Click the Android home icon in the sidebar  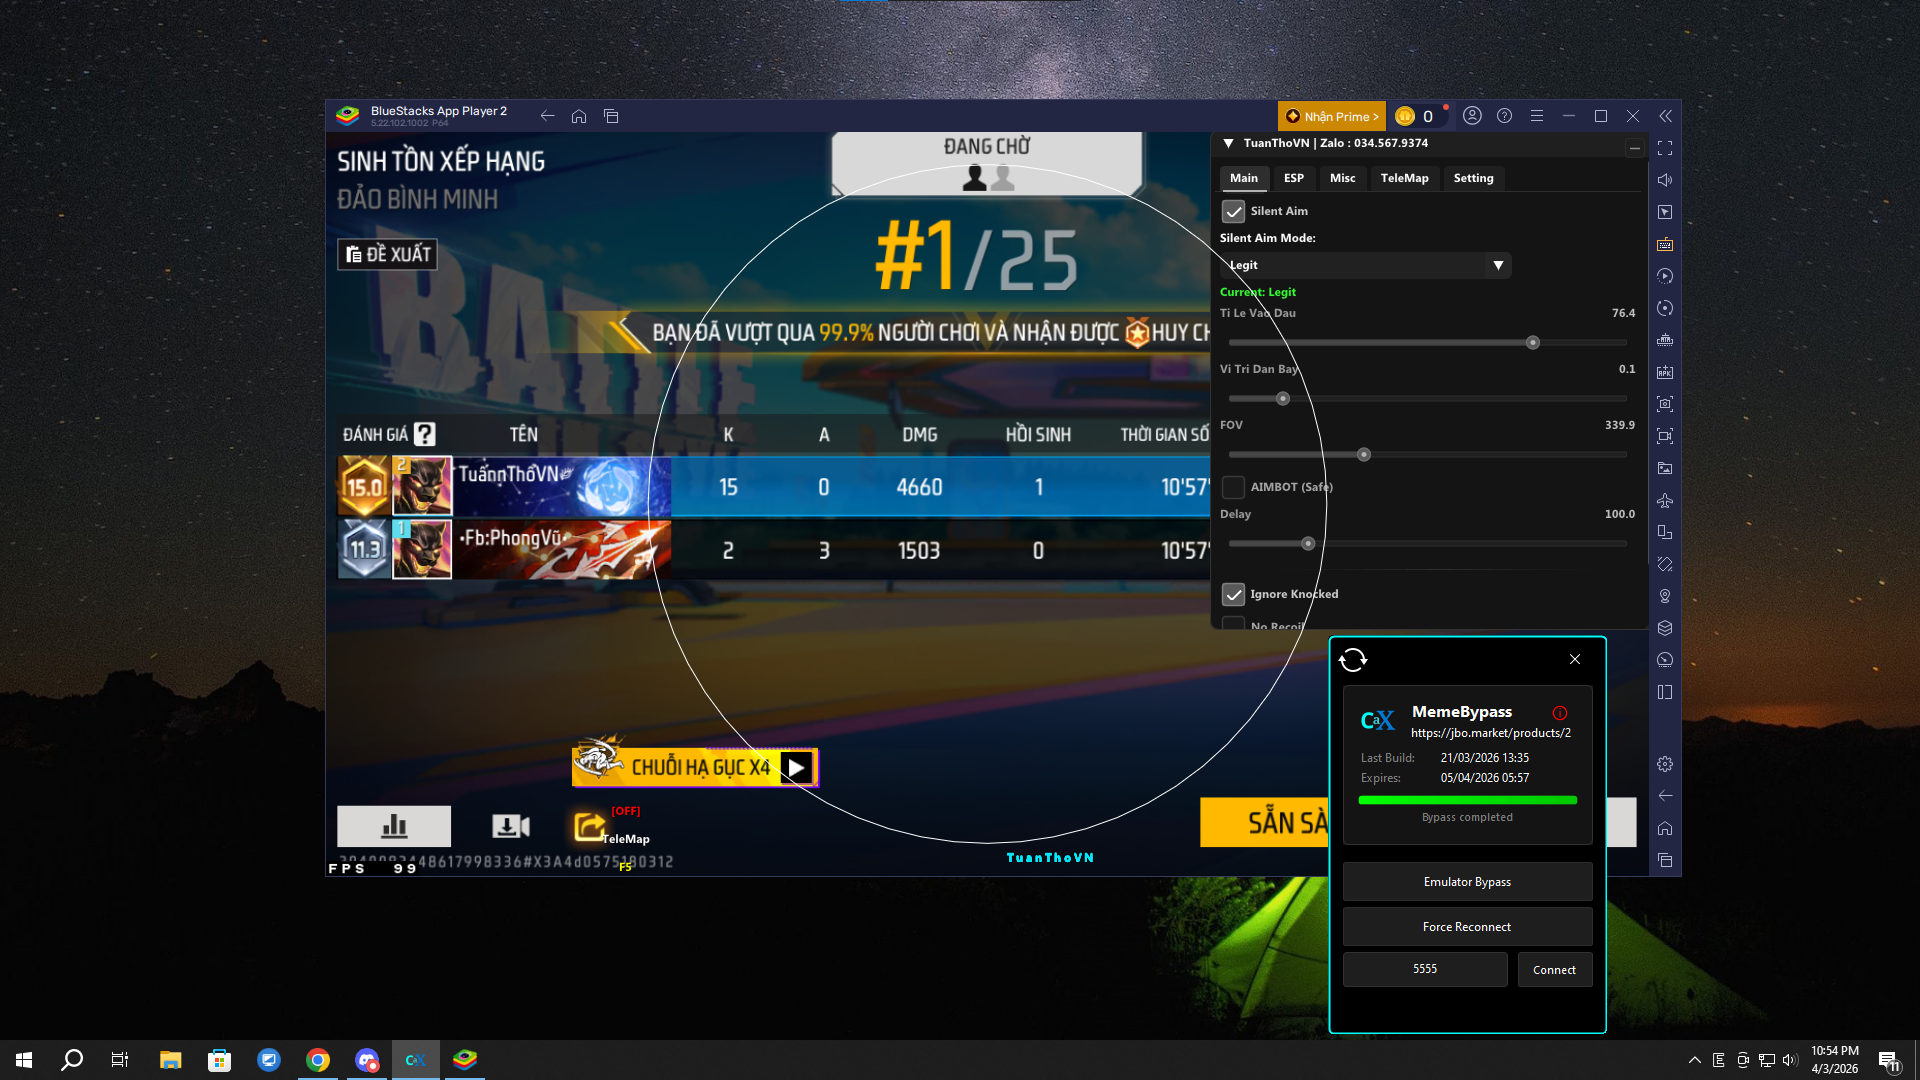pos(1665,828)
